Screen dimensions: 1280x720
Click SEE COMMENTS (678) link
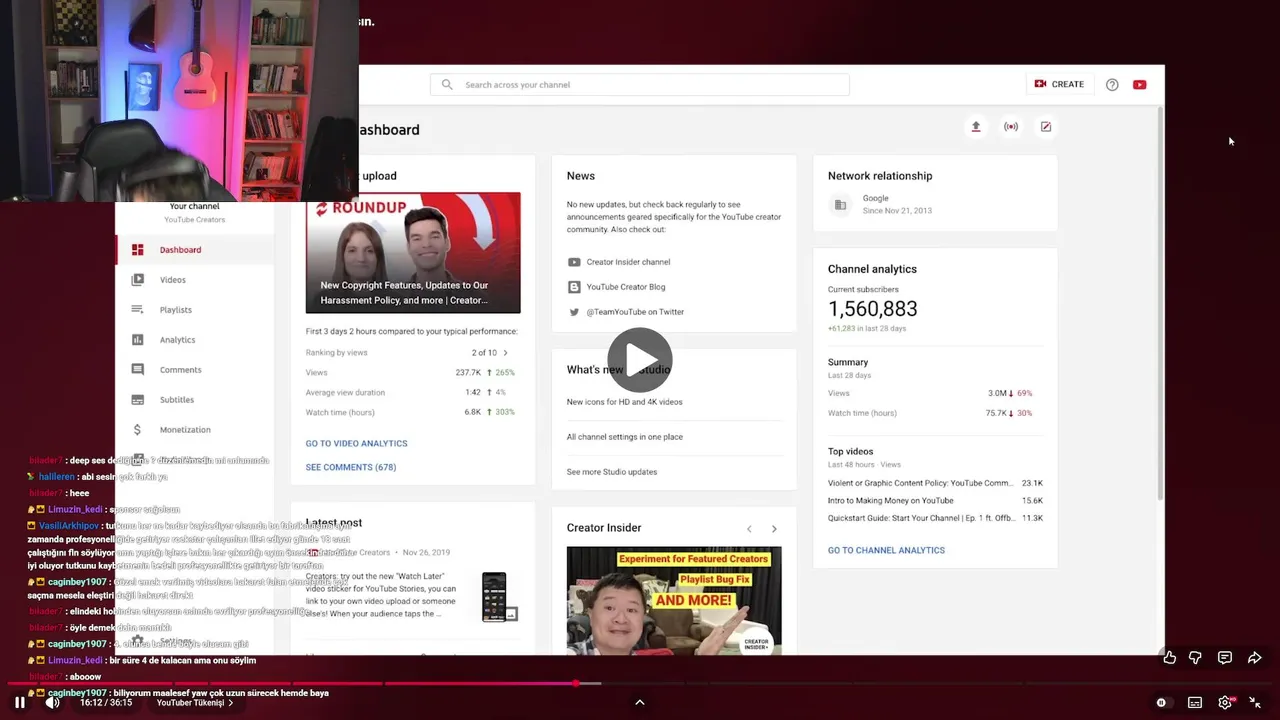pyautogui.click(x=351, y=467)
